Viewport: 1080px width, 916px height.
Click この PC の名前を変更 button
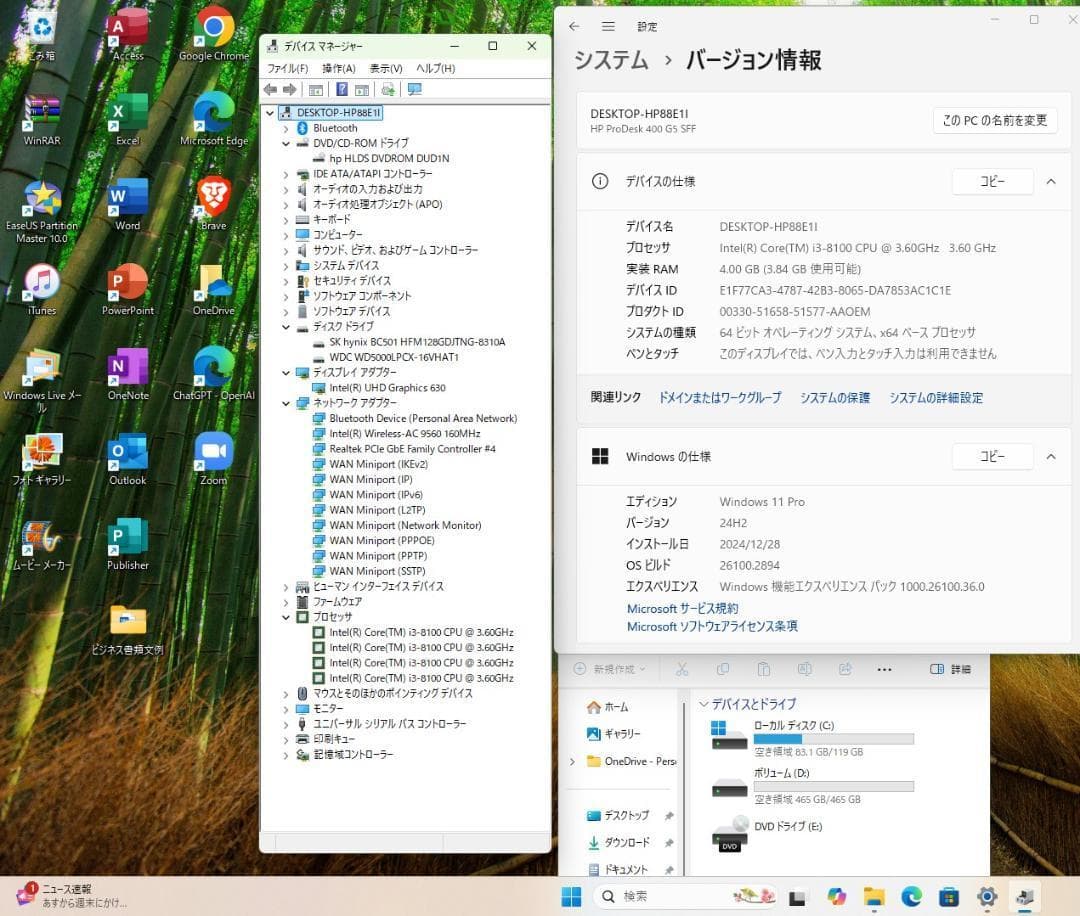(994, 120)
